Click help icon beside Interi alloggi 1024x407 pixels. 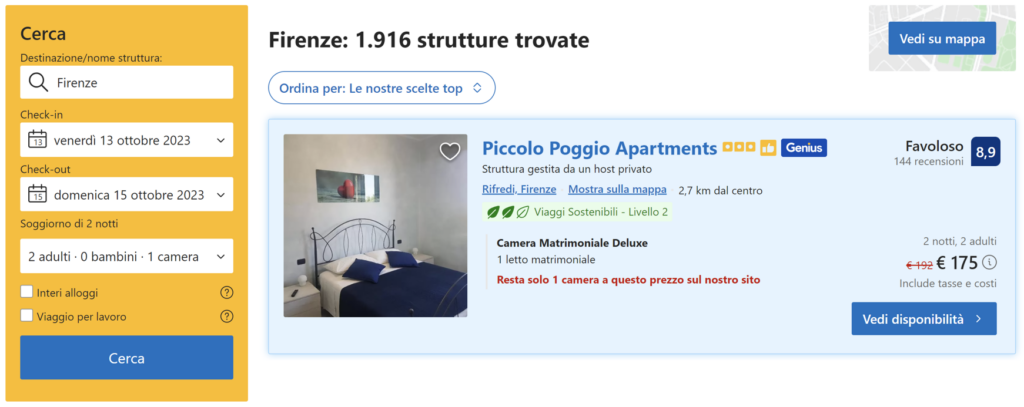pos(226,293)
